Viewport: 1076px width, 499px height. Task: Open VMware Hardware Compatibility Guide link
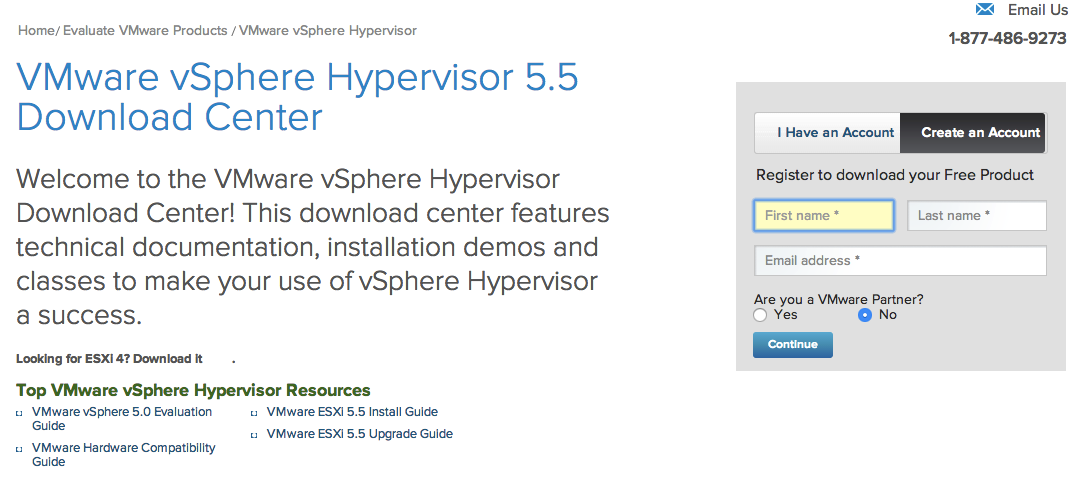(123, 454)
